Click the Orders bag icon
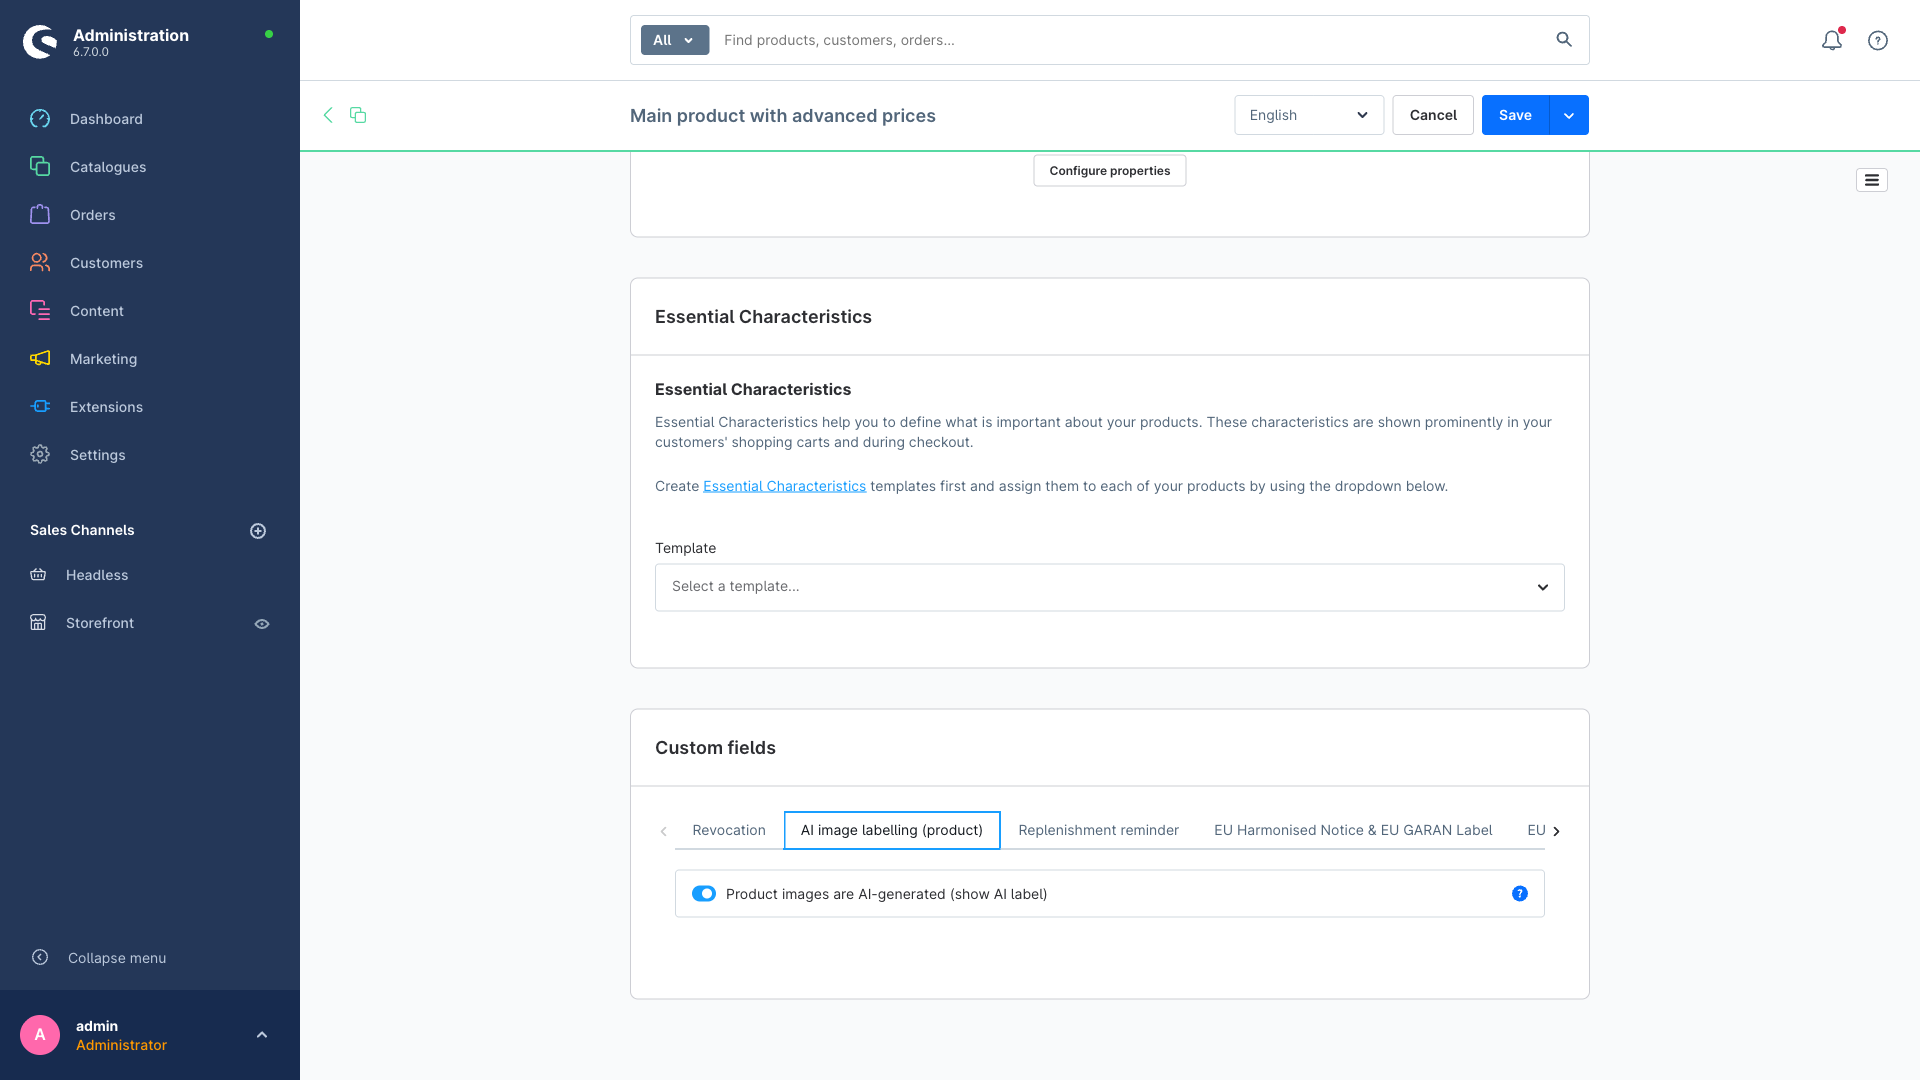This screenshot has width=1920, height=1080. (40, 215)
